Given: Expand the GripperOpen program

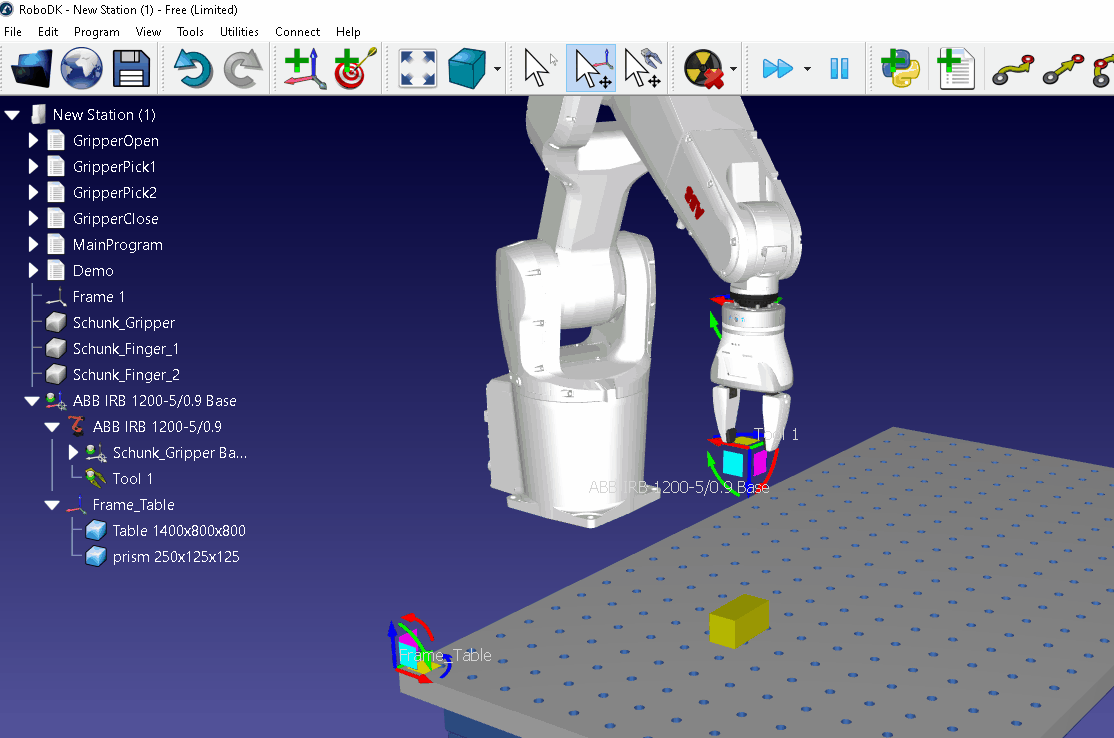Looking at the screenshot, I should pyautogui.click(x=33, y=141).
